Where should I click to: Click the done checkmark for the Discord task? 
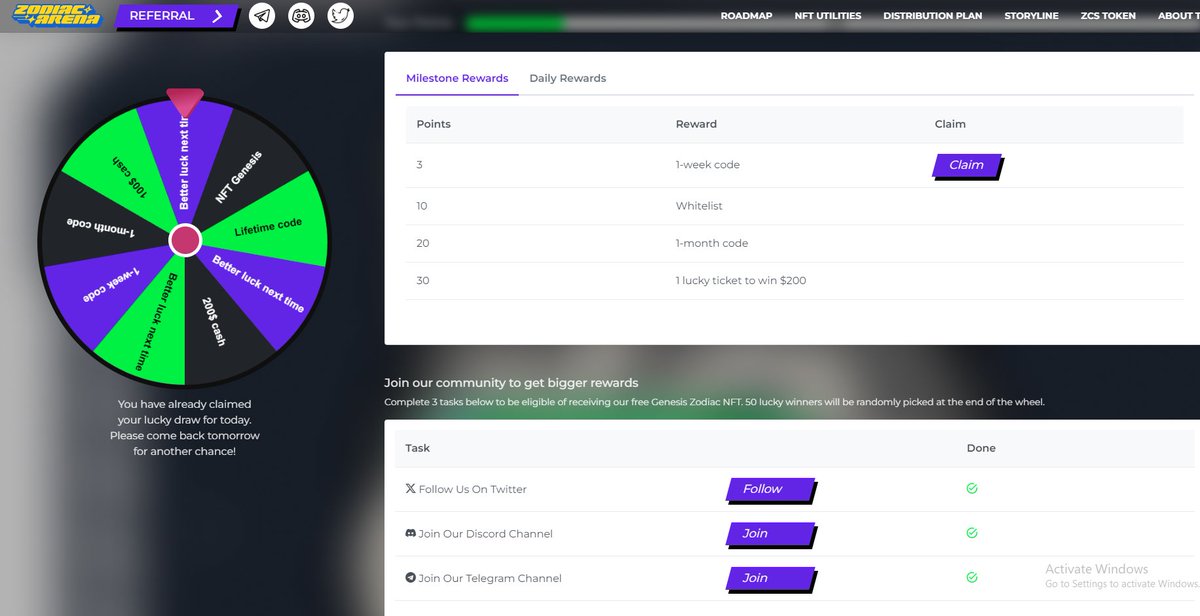970,533
